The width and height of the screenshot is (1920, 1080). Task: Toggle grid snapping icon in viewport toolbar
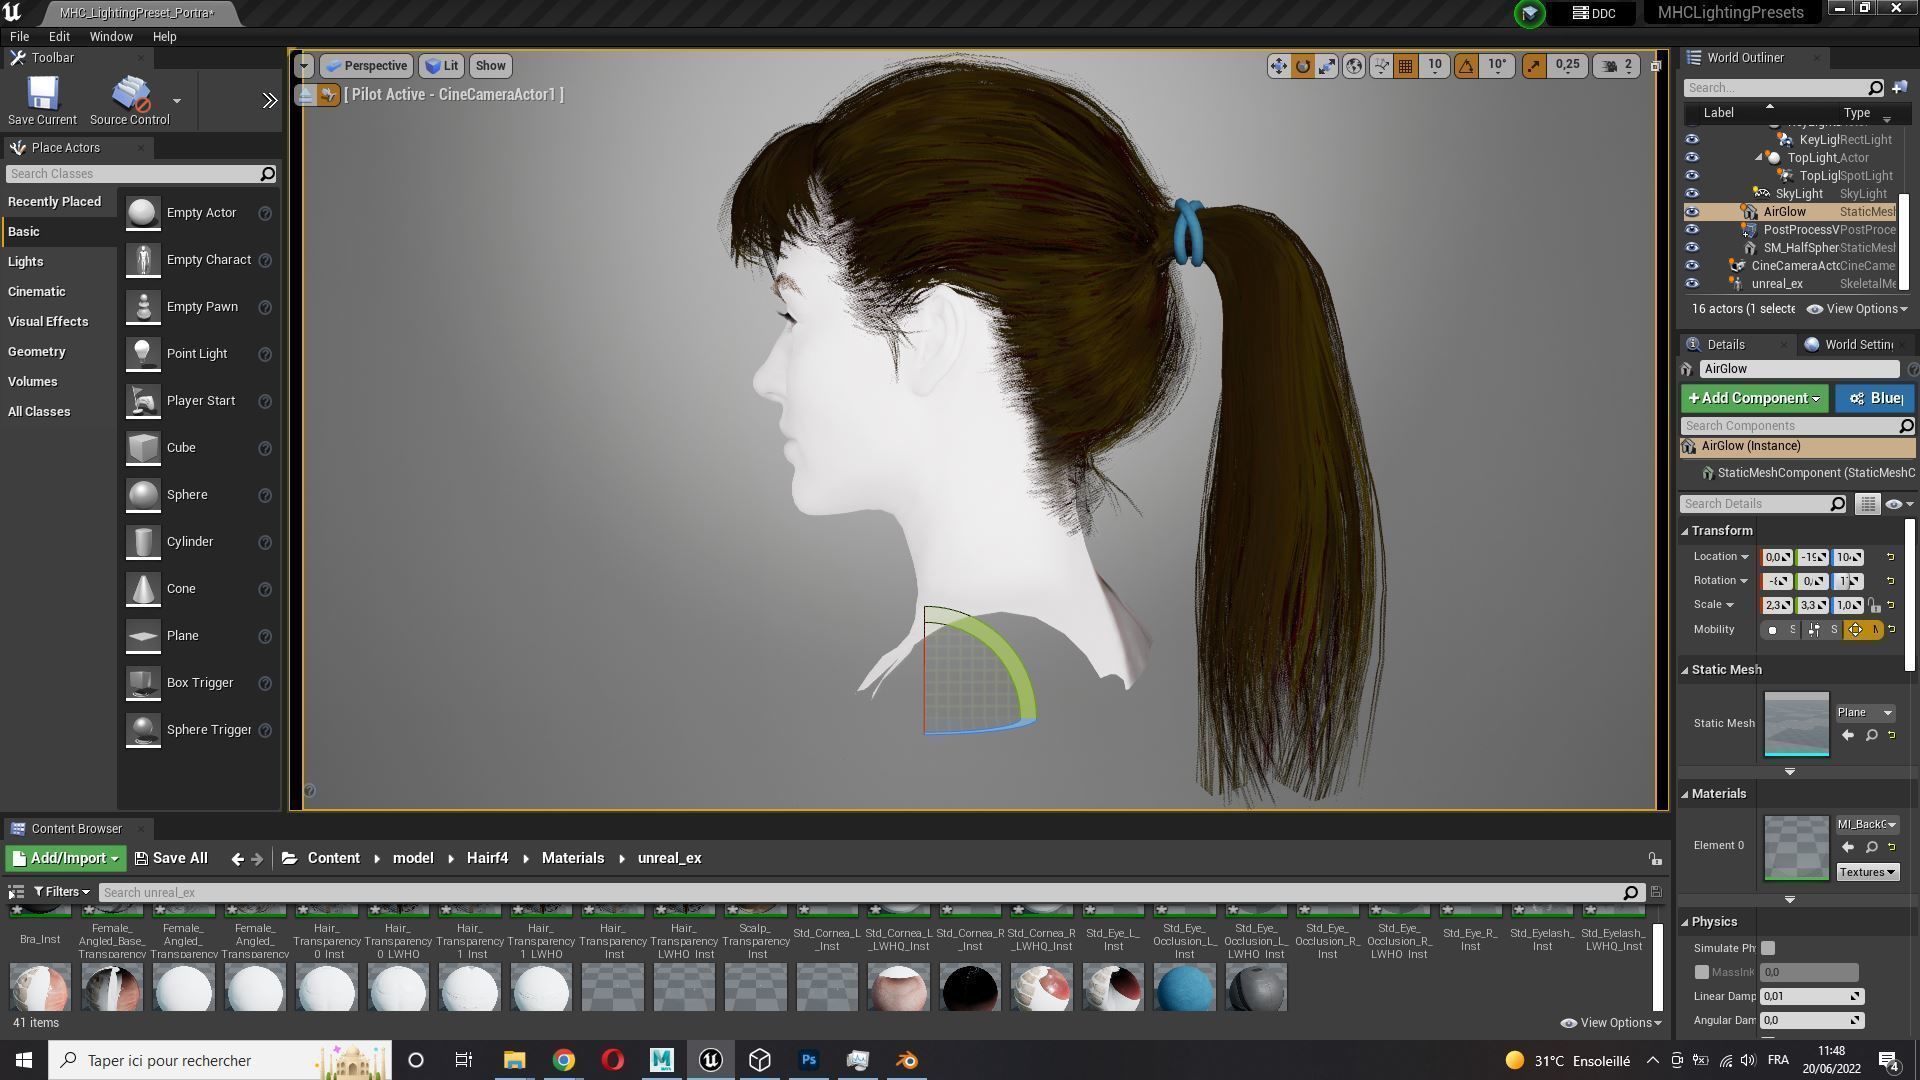(1405, 66)
